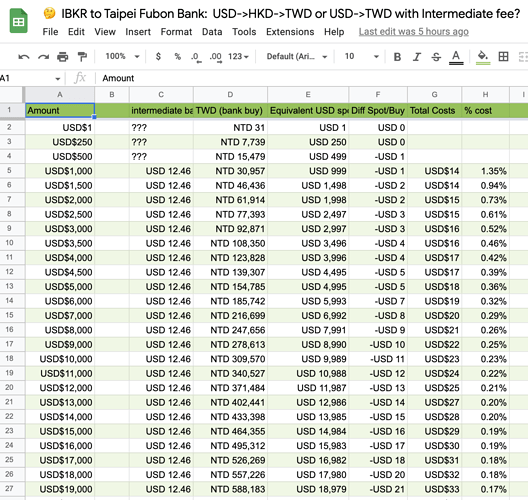Select cell 'USD 499' in row 4
528x500 pixels.
pos(308,157)
